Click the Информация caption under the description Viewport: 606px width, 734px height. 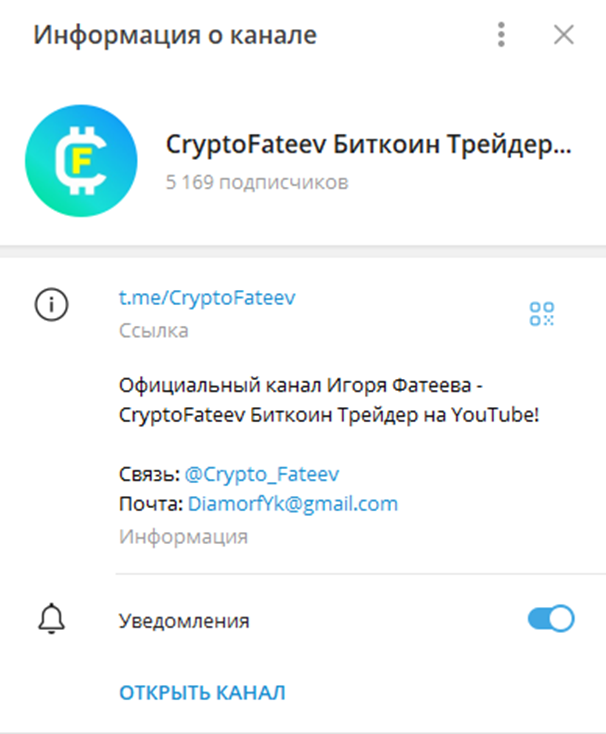[x=183, y=536]
